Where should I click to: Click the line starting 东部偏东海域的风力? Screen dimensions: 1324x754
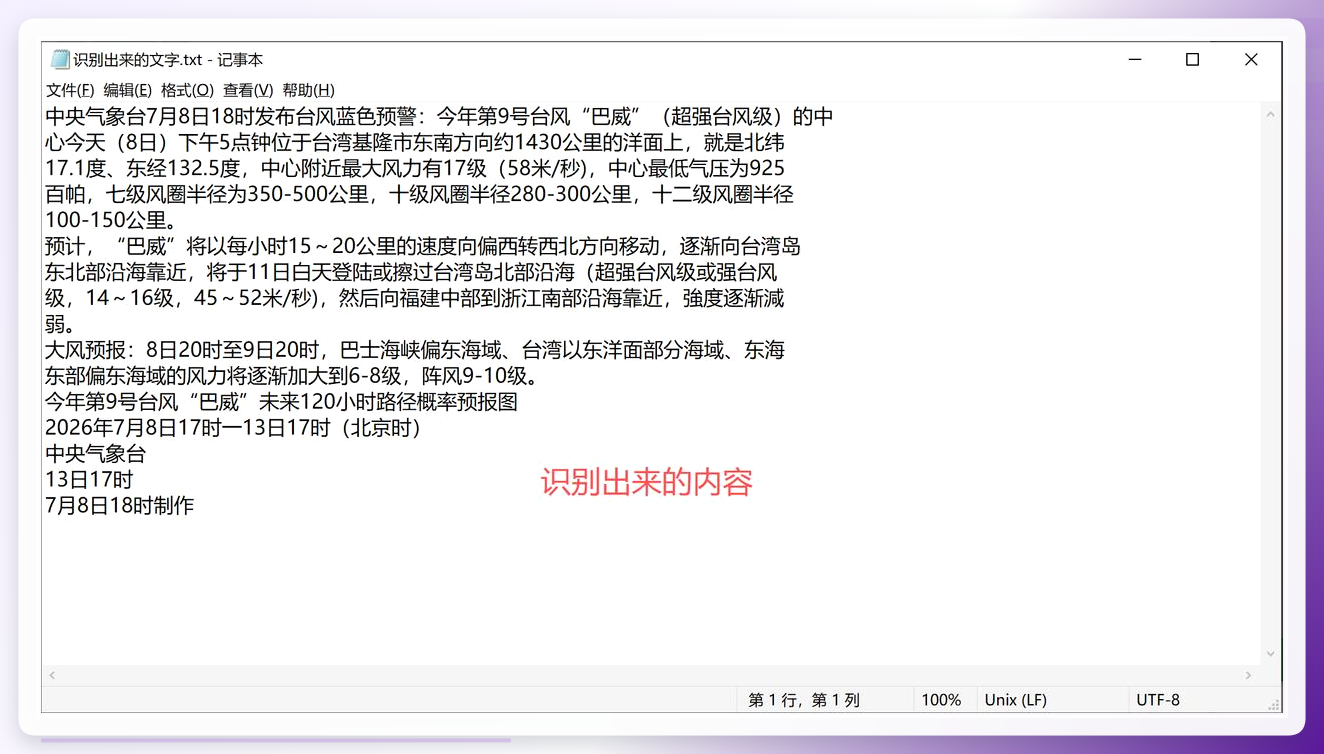pyautogui.click(x=292, y=376)
